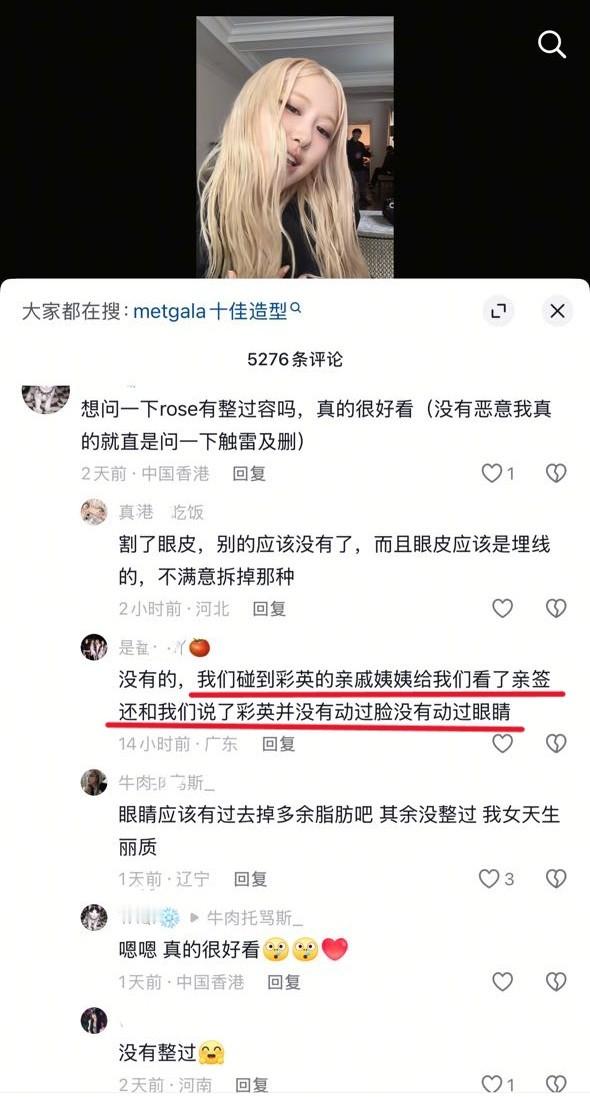Dislike the underlined comment from 广东
Screen dimensions: 590x1097
(556, 743)
